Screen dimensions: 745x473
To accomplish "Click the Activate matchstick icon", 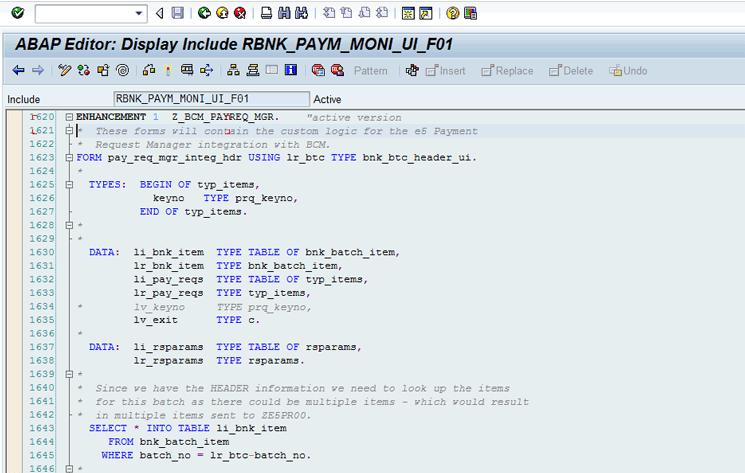I will [x=168, y=71].
